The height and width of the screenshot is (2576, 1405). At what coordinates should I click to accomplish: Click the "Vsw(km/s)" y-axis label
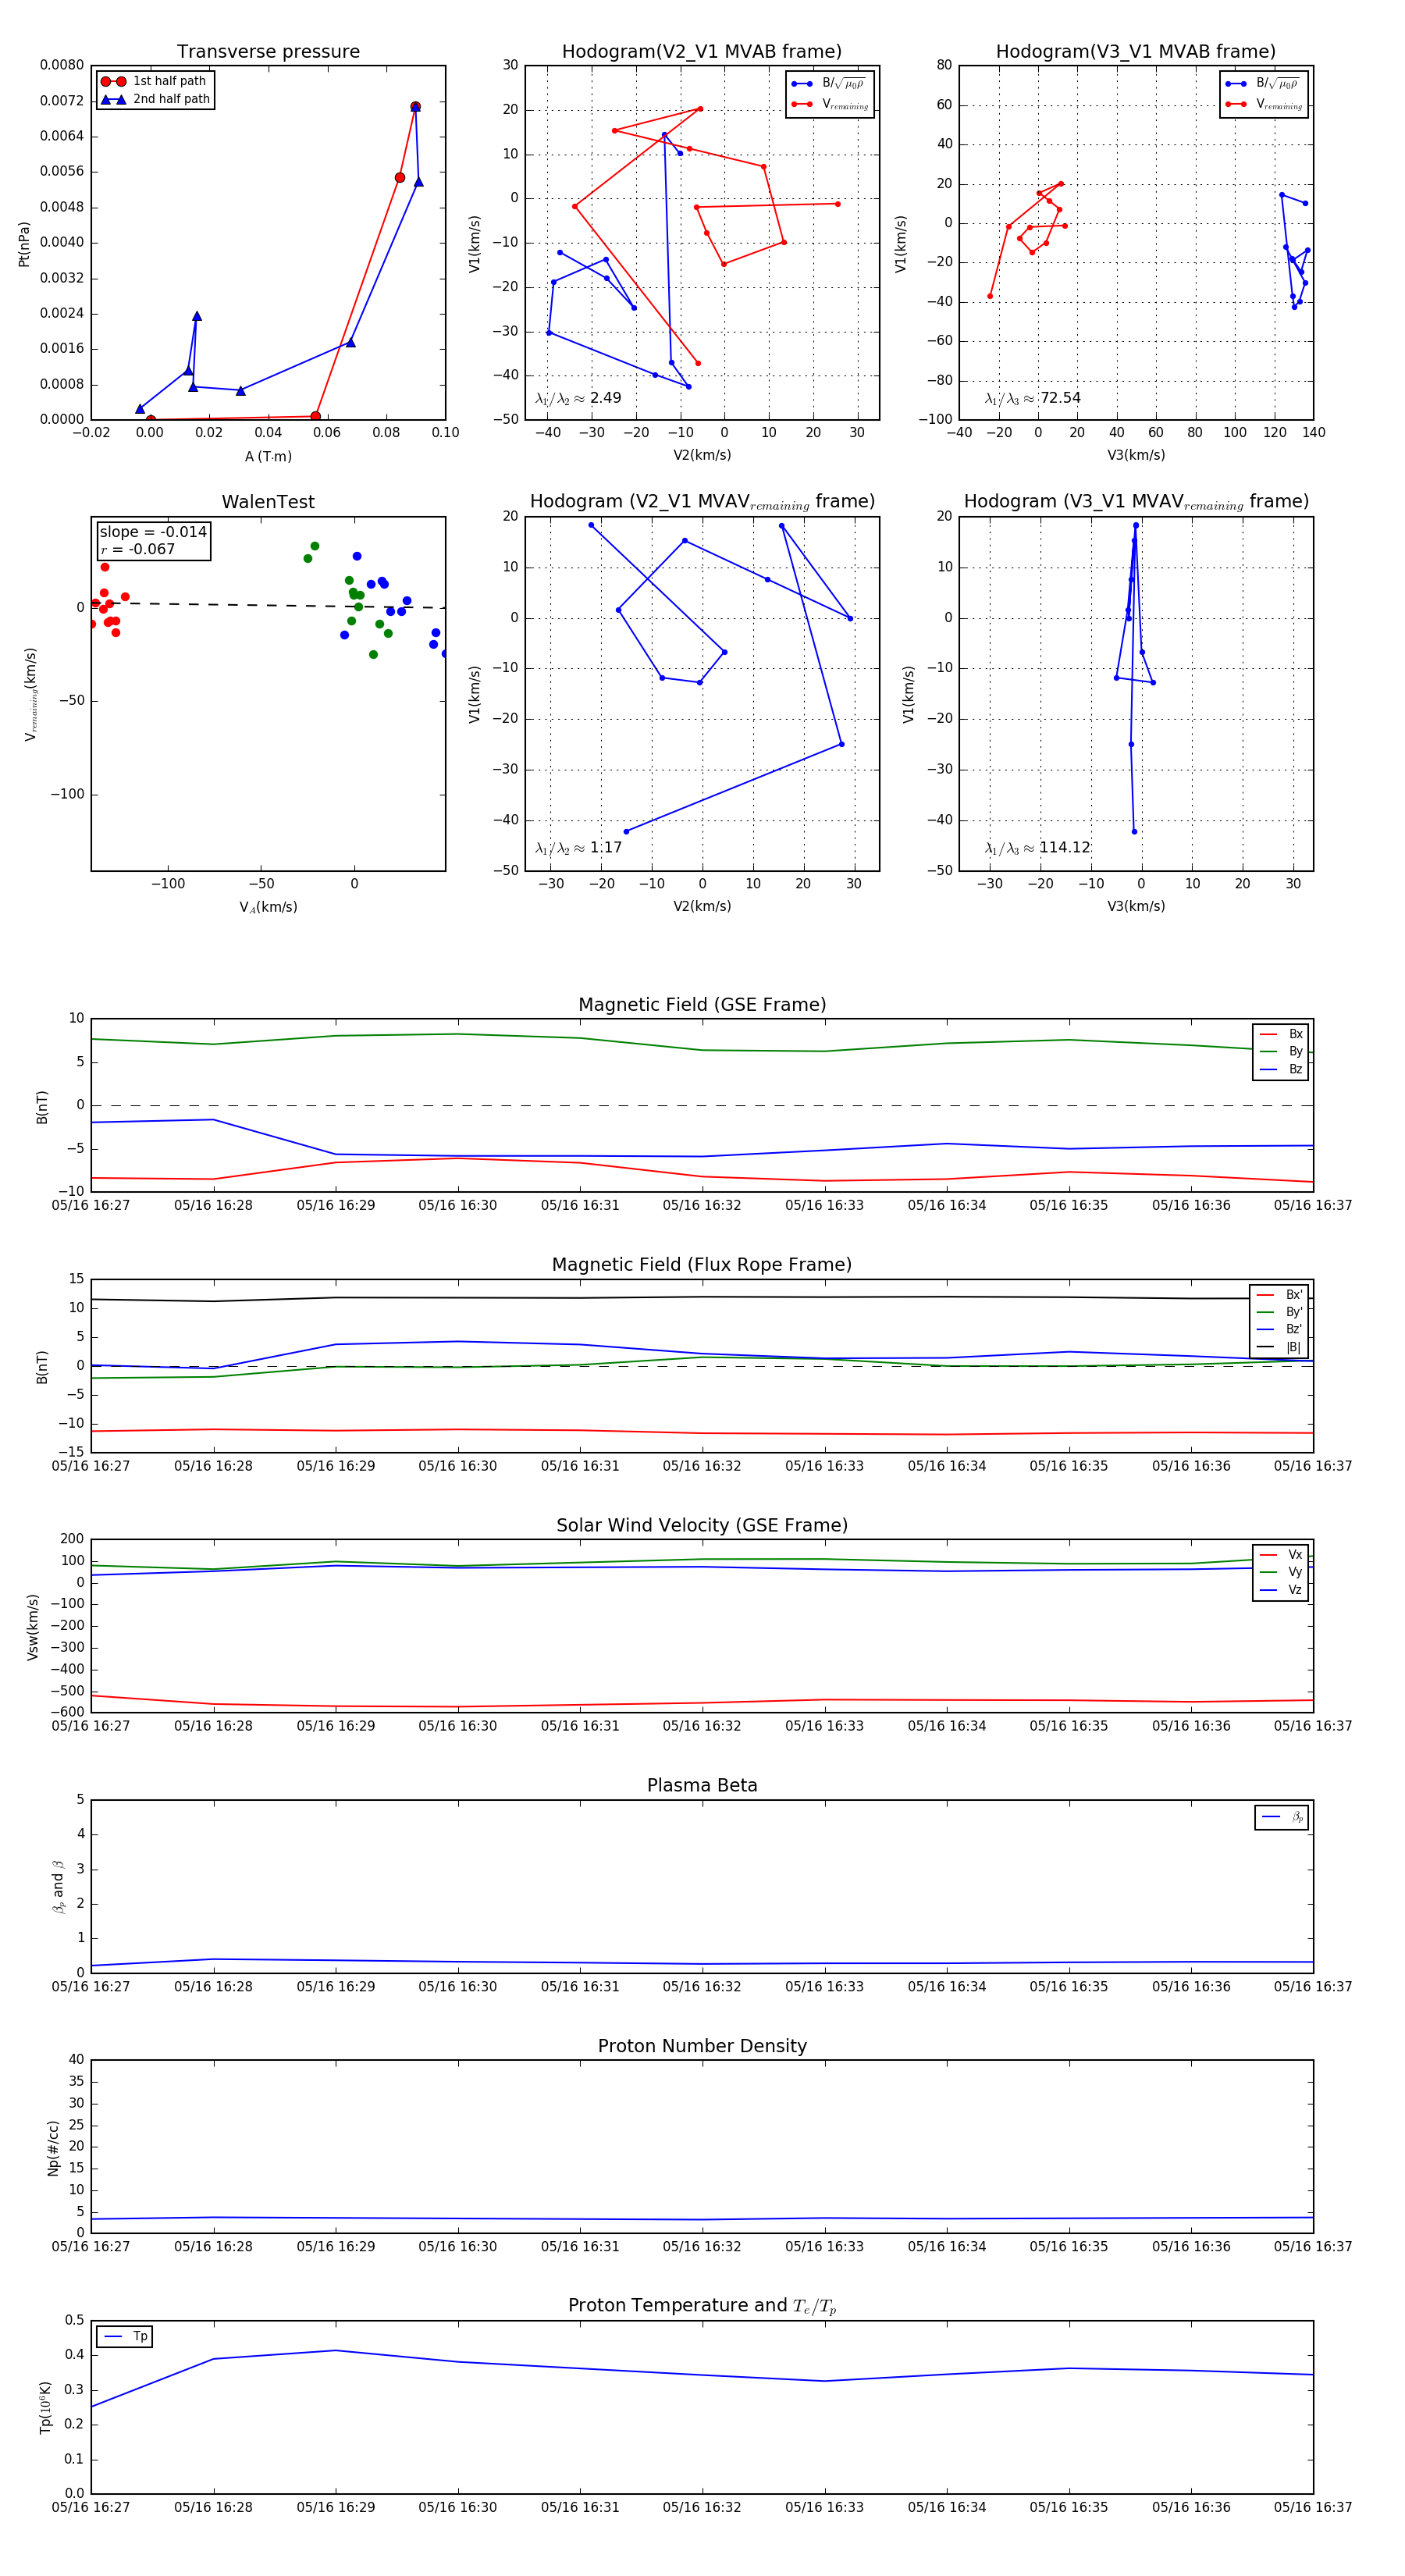click(32, 1627)
